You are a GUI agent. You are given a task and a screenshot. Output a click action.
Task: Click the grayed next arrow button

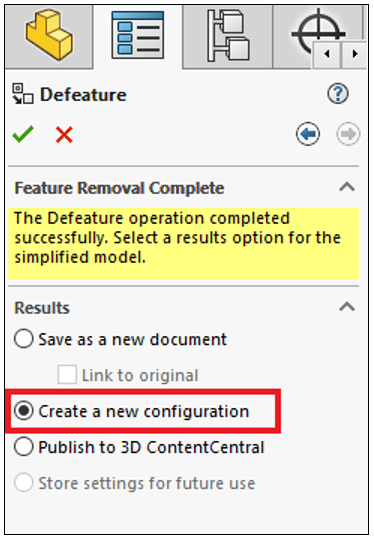pos(348,134)
